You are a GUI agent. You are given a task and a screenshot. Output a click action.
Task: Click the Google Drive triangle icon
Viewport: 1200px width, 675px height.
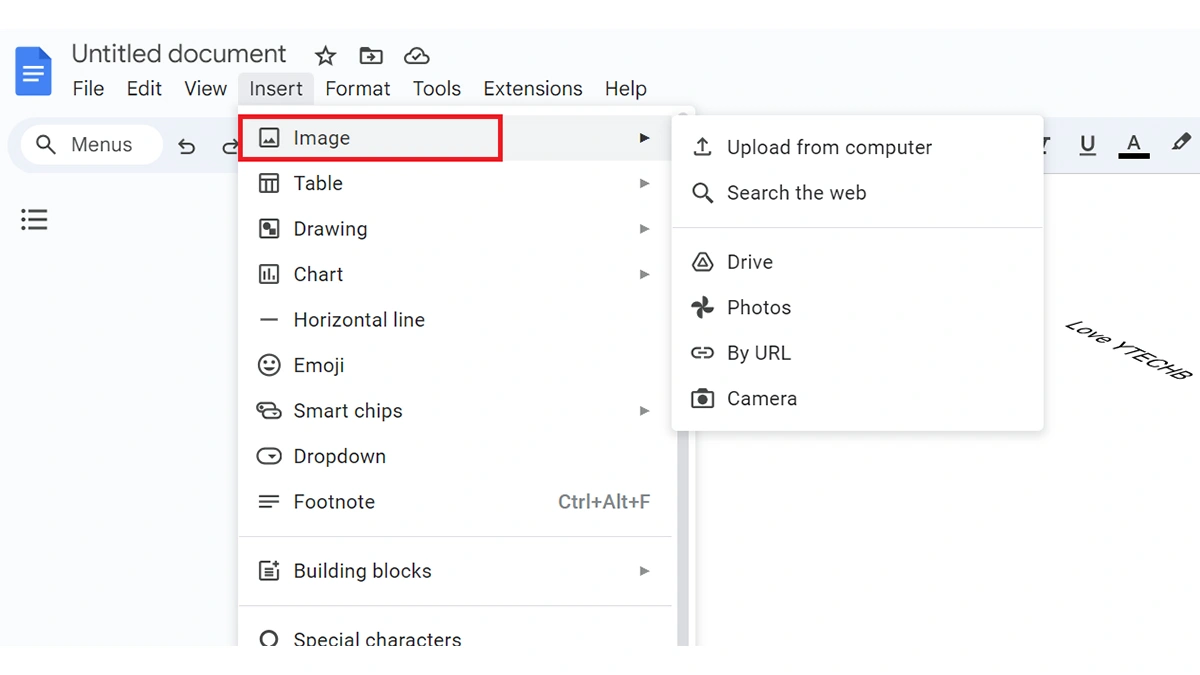tap(703, 262)
